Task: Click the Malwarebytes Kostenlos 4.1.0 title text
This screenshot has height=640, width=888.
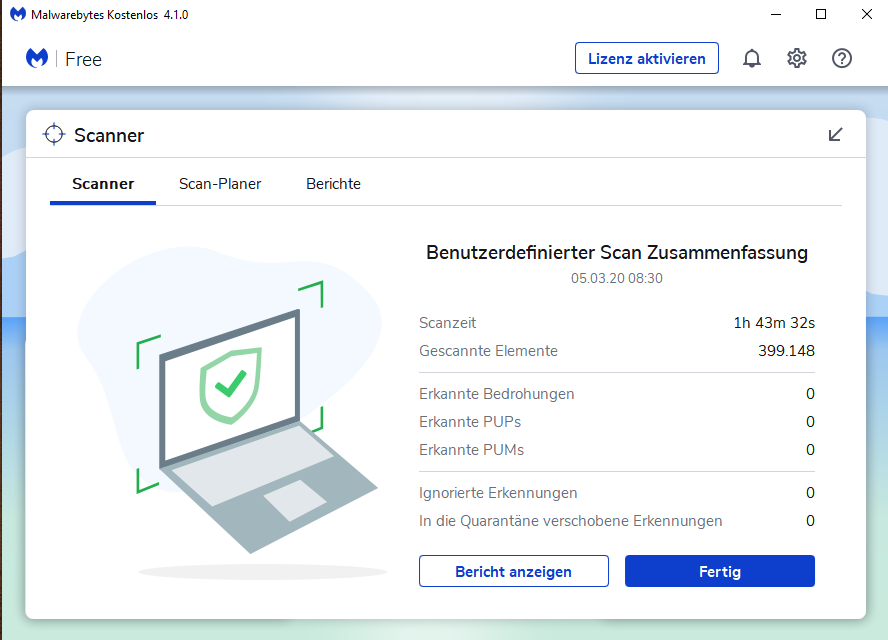Action: [x=110, y=15]
